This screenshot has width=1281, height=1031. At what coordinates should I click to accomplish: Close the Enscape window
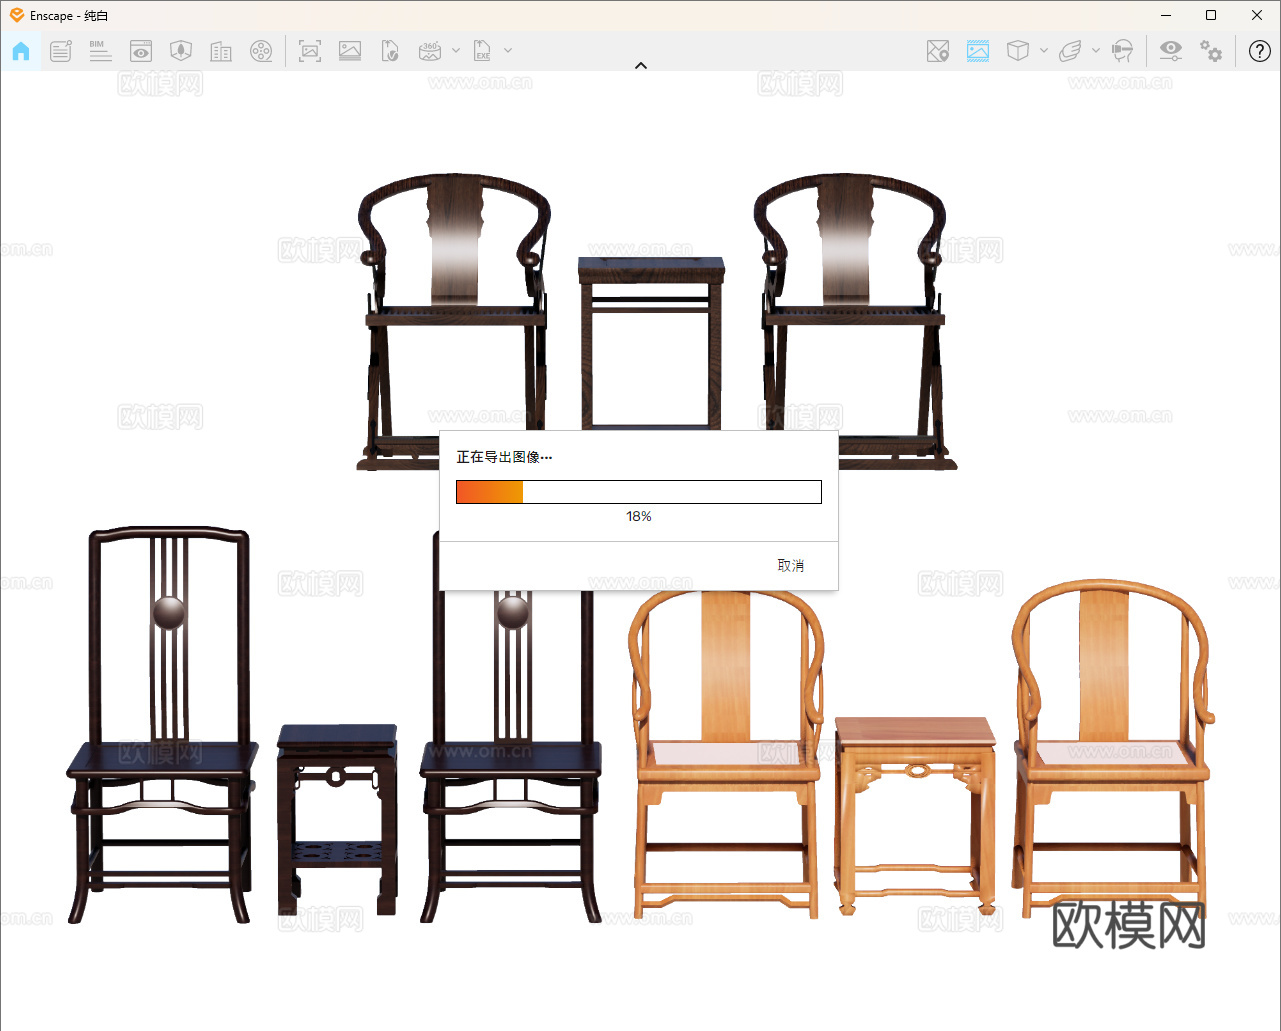tap(1257, 15)
